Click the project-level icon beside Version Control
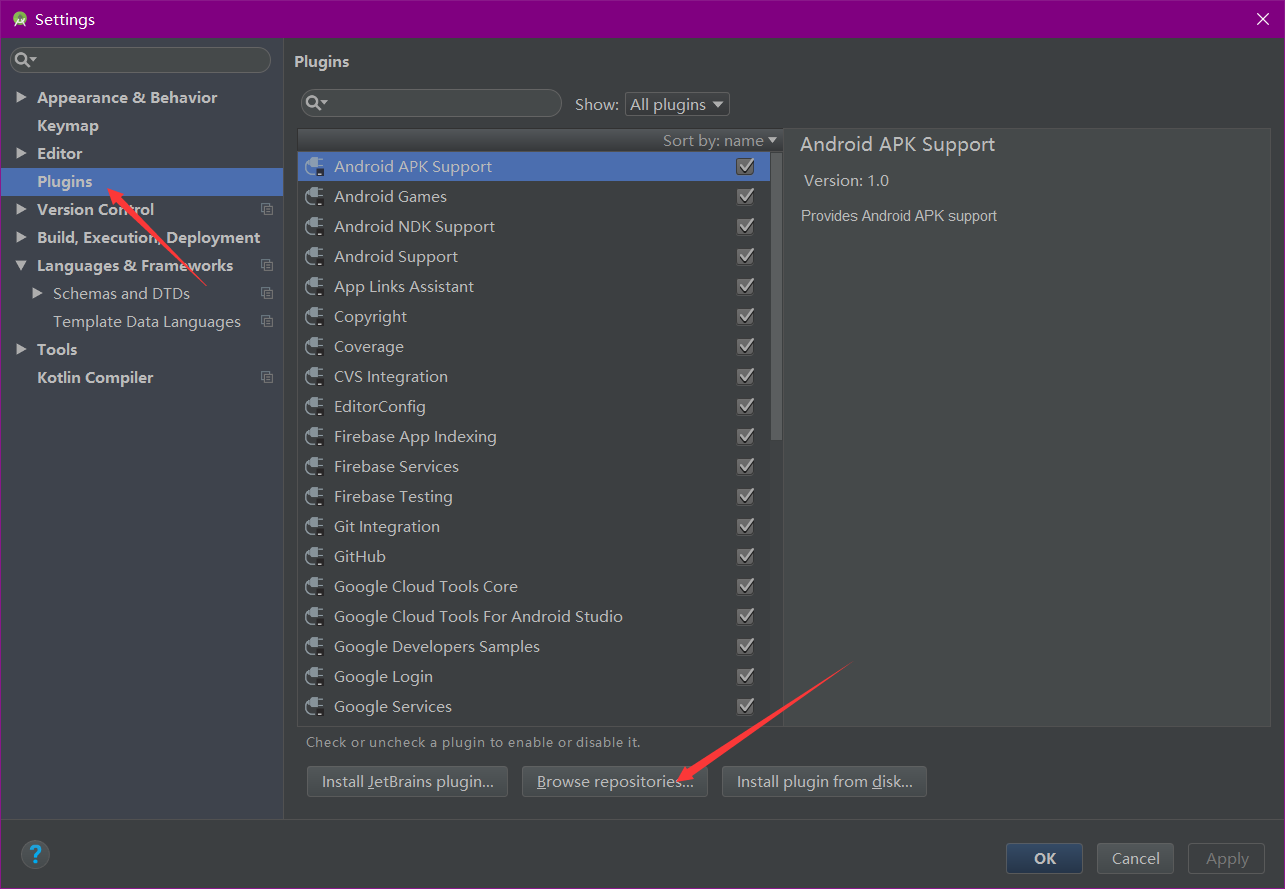The height and width of the screenshot is (889, 1285). (x=267, y=210)
